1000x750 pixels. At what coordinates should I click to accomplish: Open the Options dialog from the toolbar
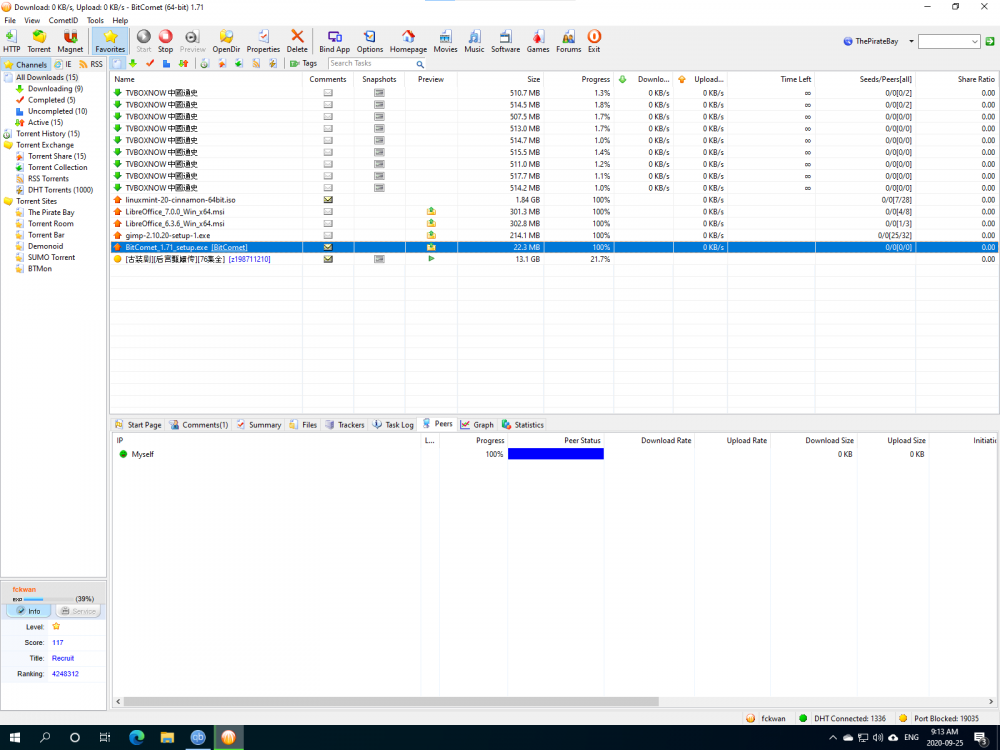pos(370,41)
